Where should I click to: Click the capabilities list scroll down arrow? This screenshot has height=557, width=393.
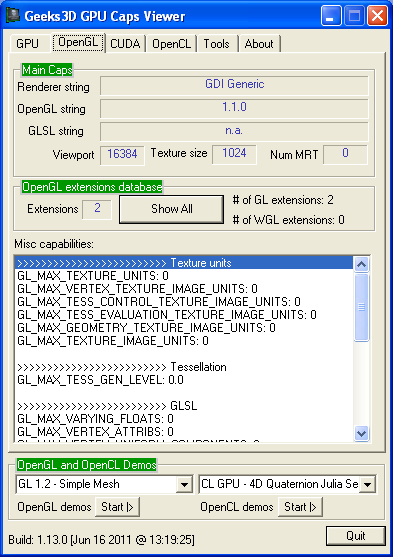pos(361,433)
